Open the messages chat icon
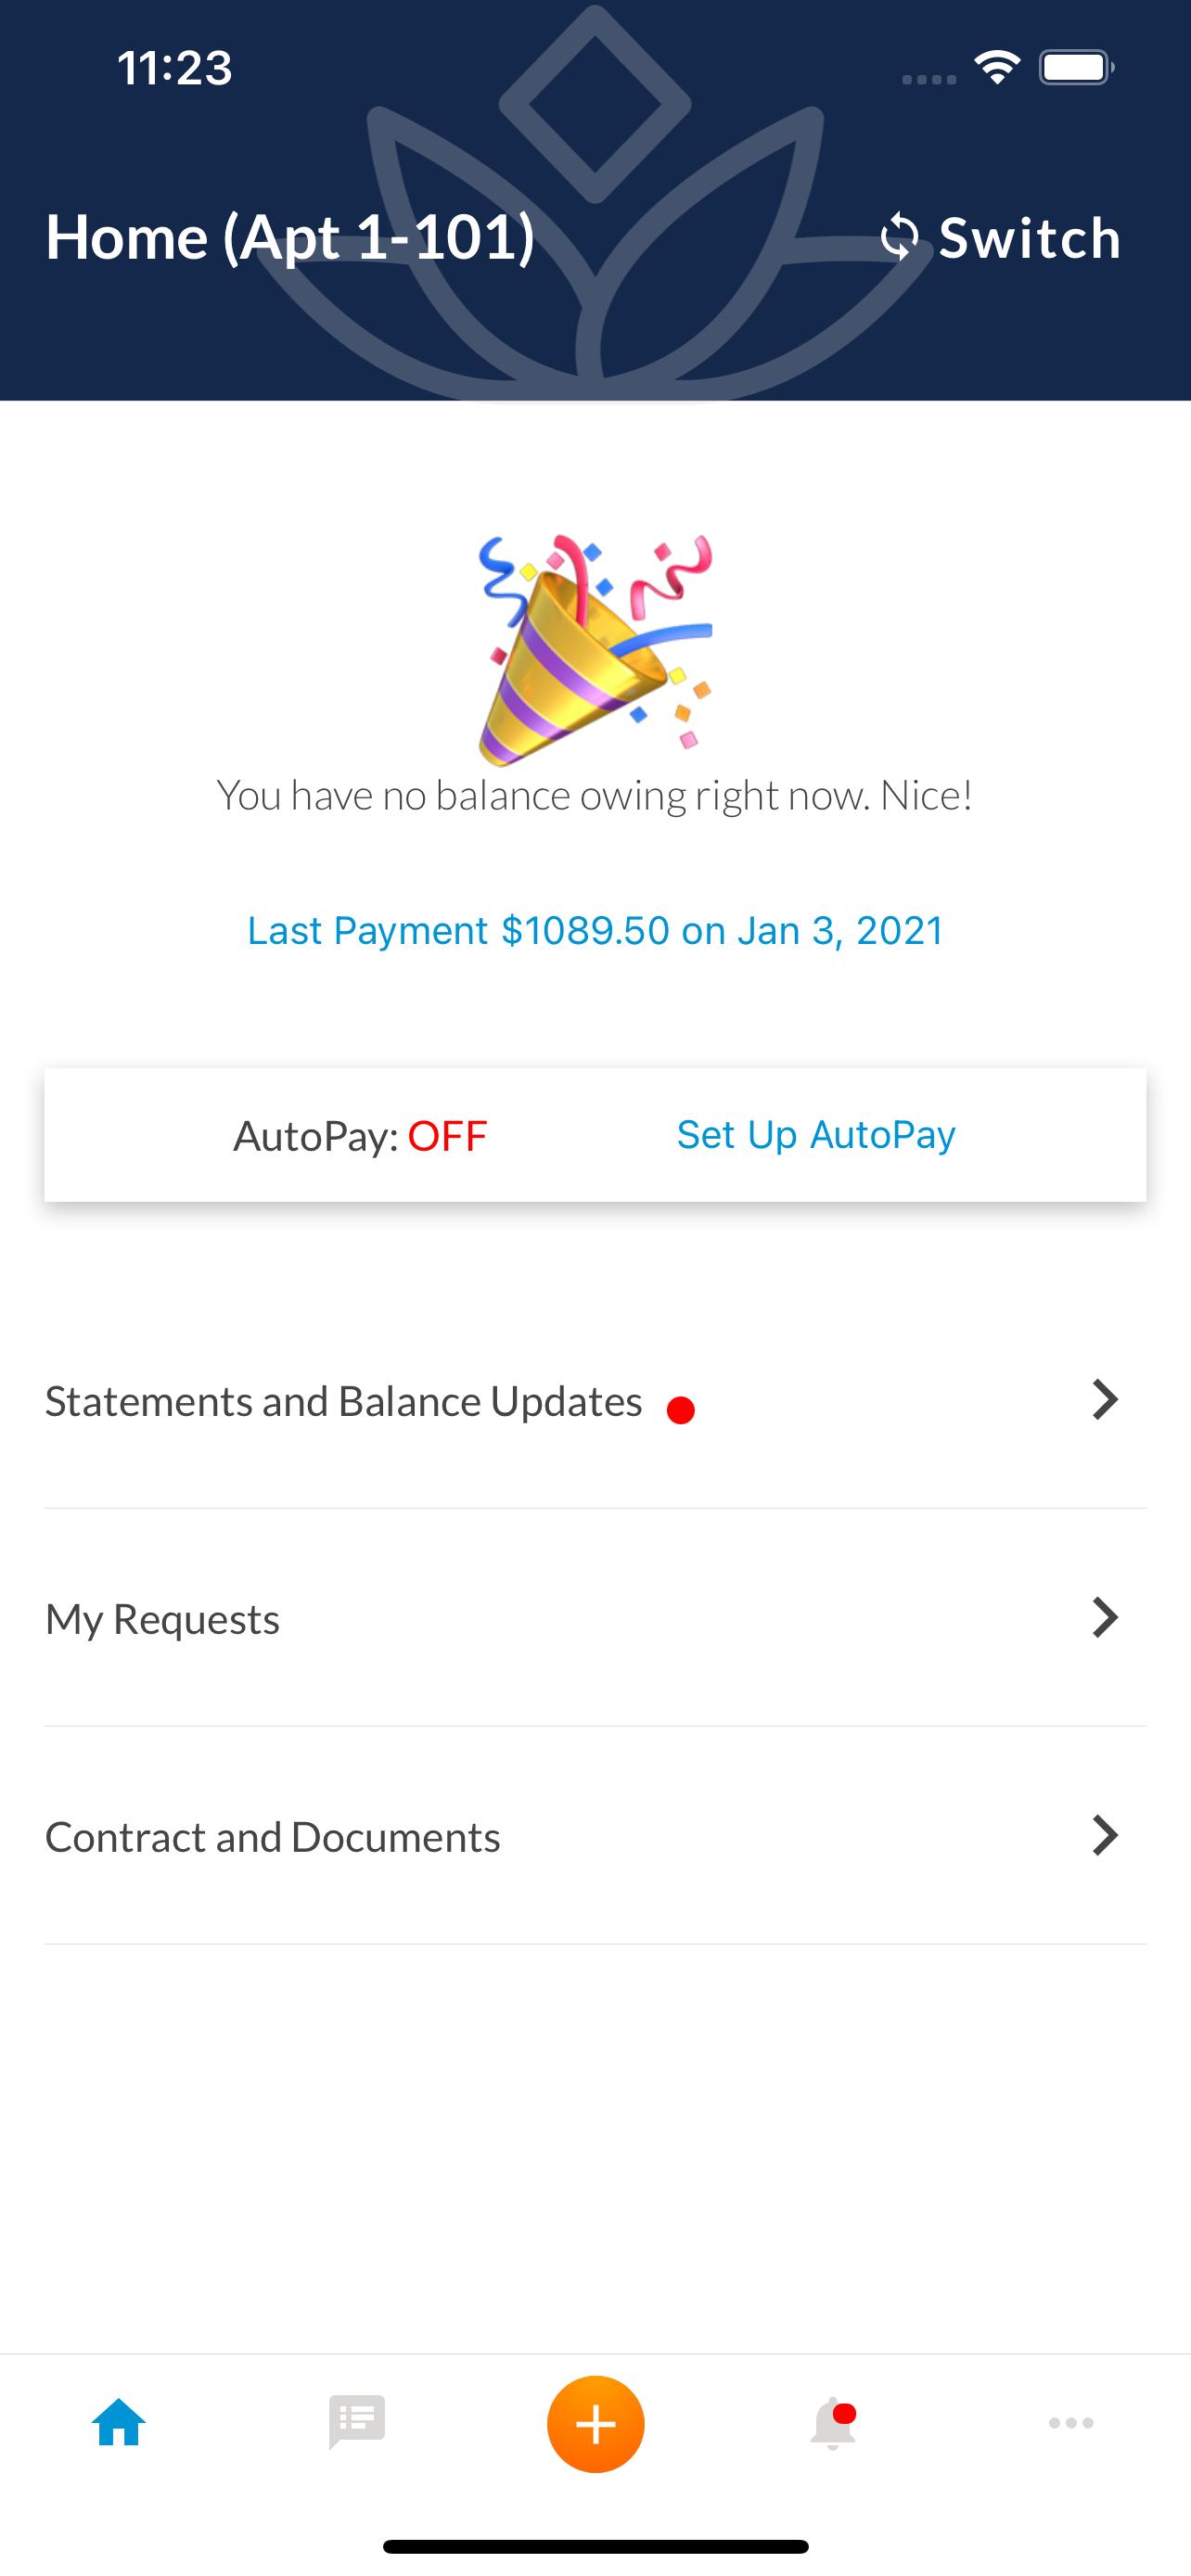This screenshot has height=2576, width=1191. pyautogui.click(x=357, y=2422)
